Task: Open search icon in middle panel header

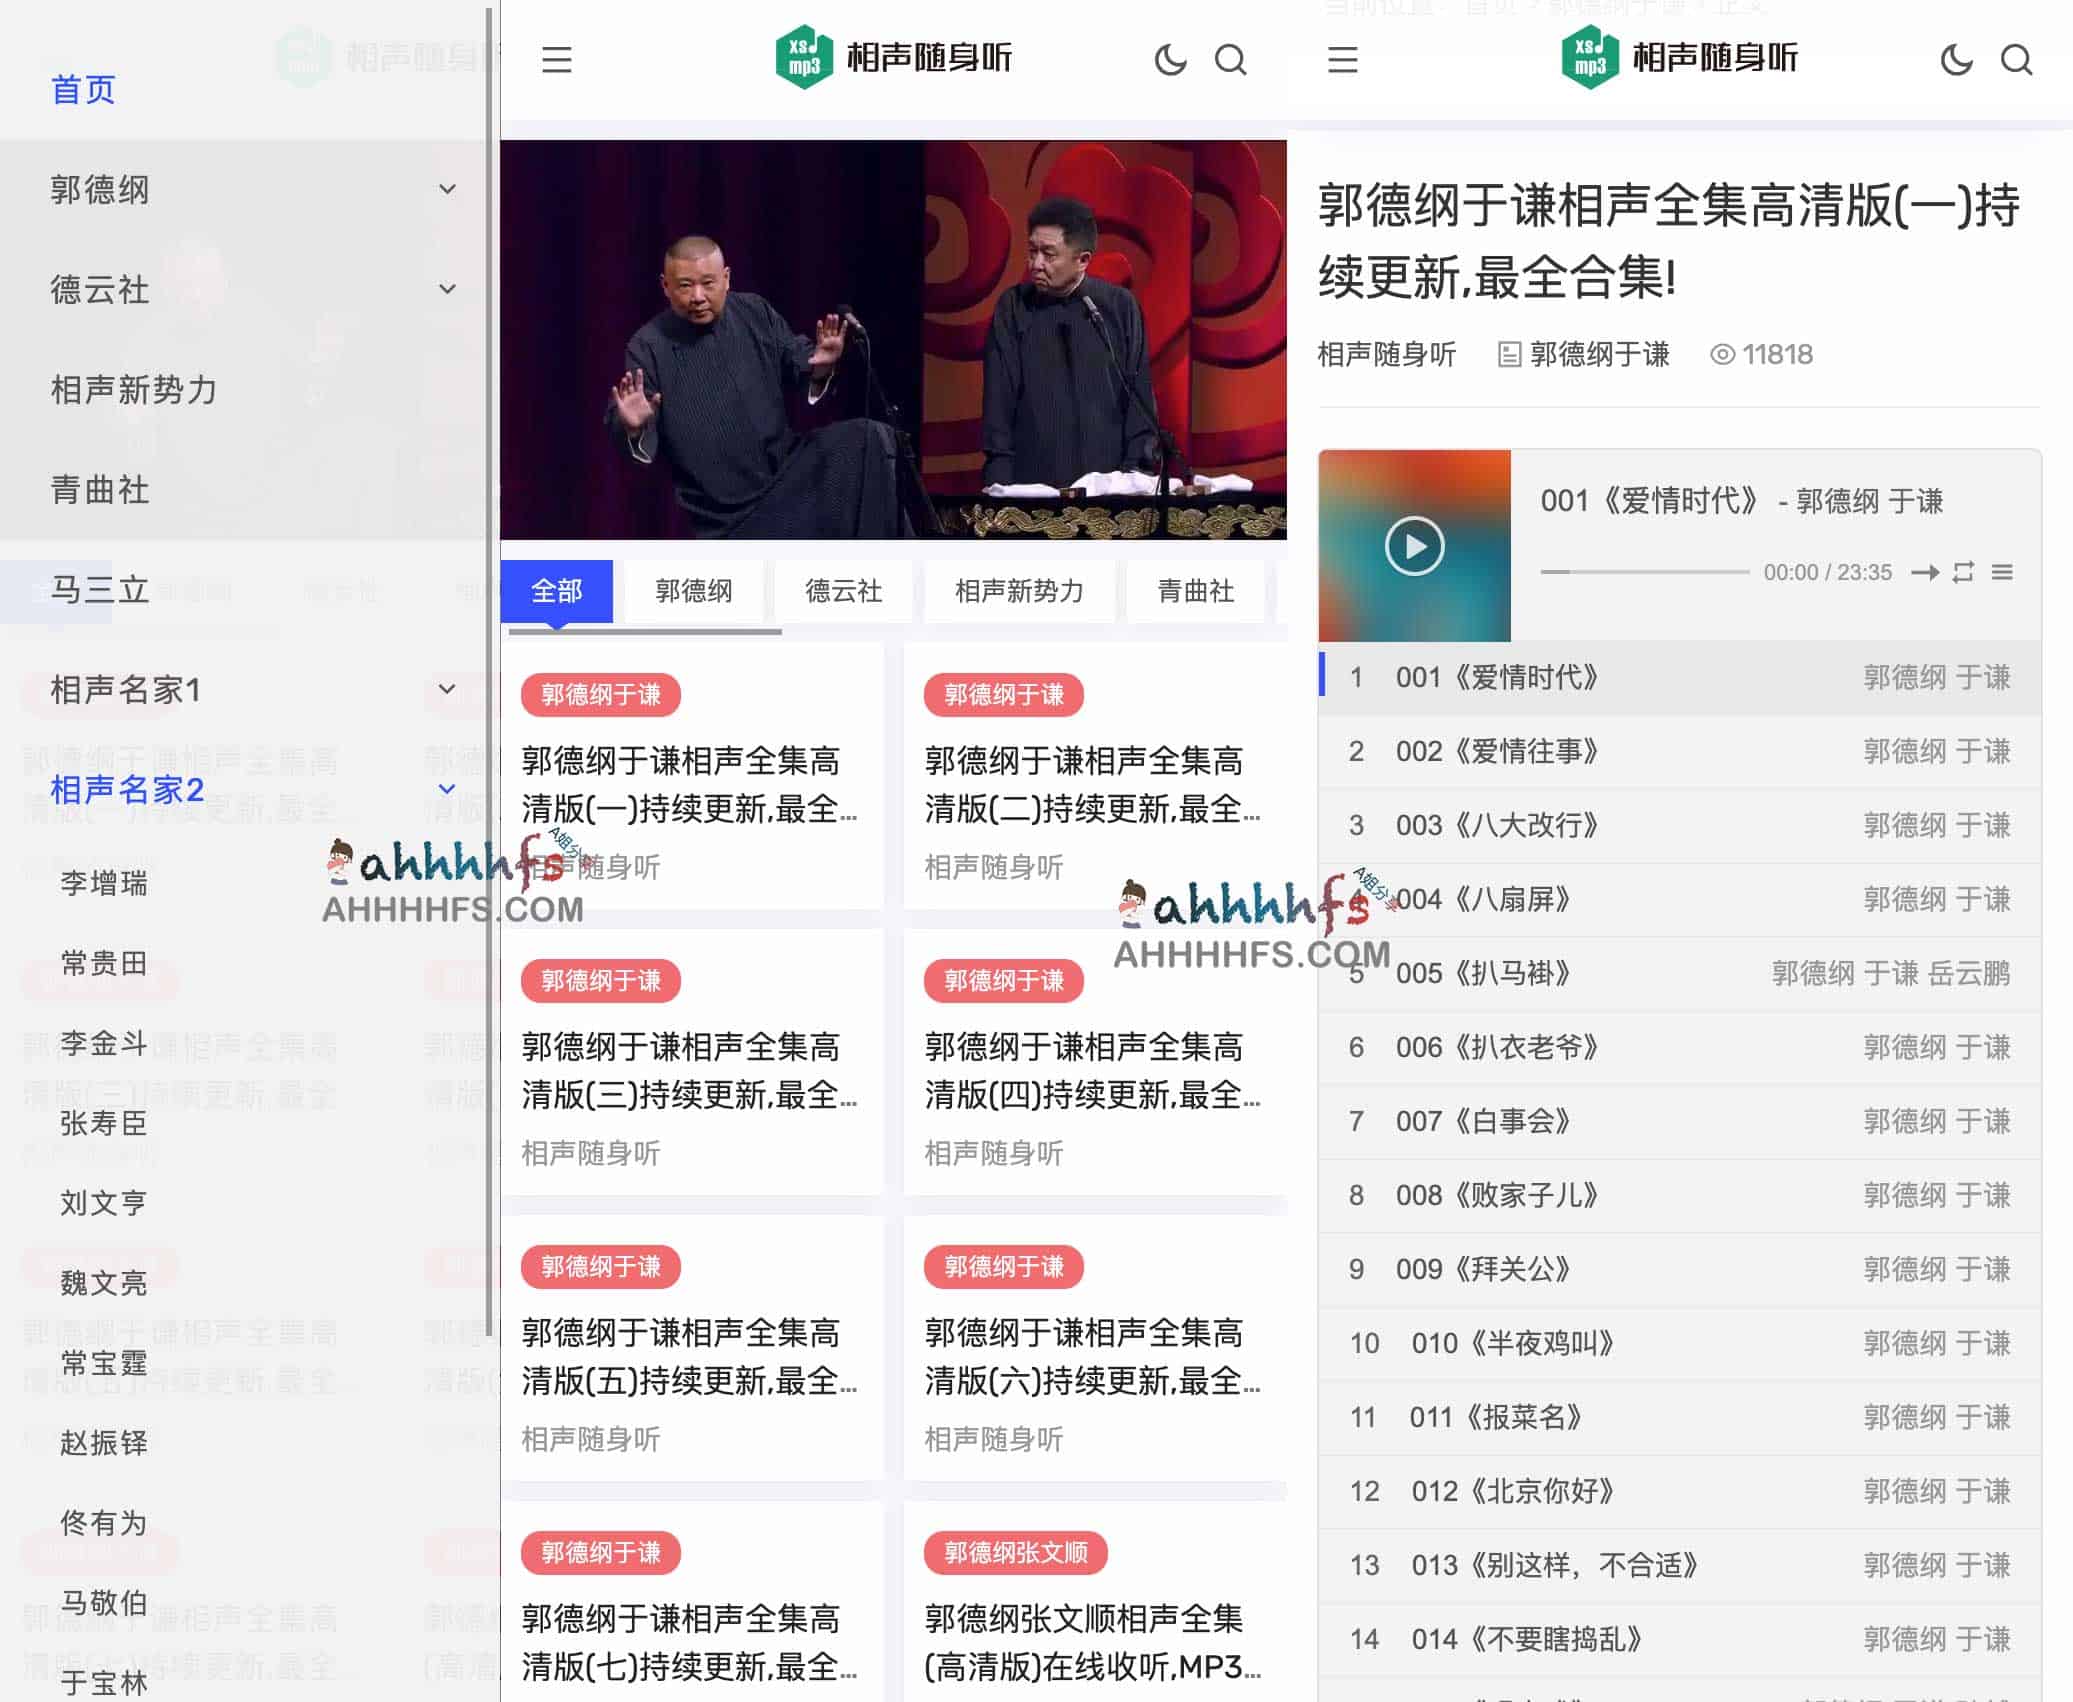Action: (x=1231, y=60)
